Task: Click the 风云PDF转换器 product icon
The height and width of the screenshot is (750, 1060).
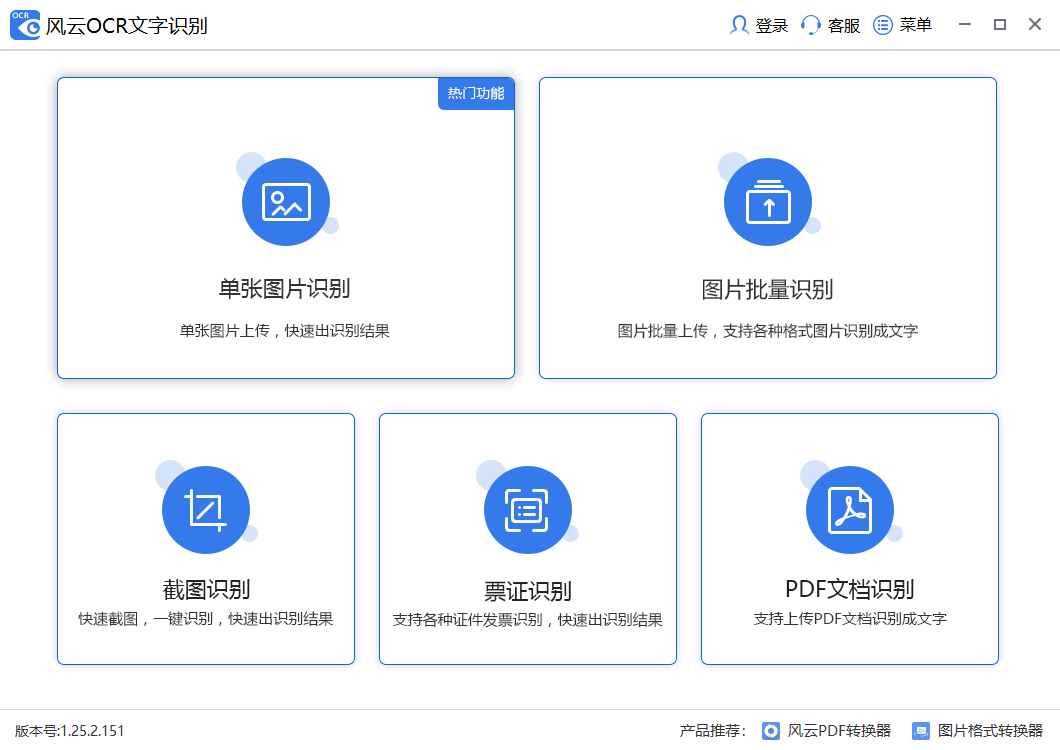Action: (771, 730)
